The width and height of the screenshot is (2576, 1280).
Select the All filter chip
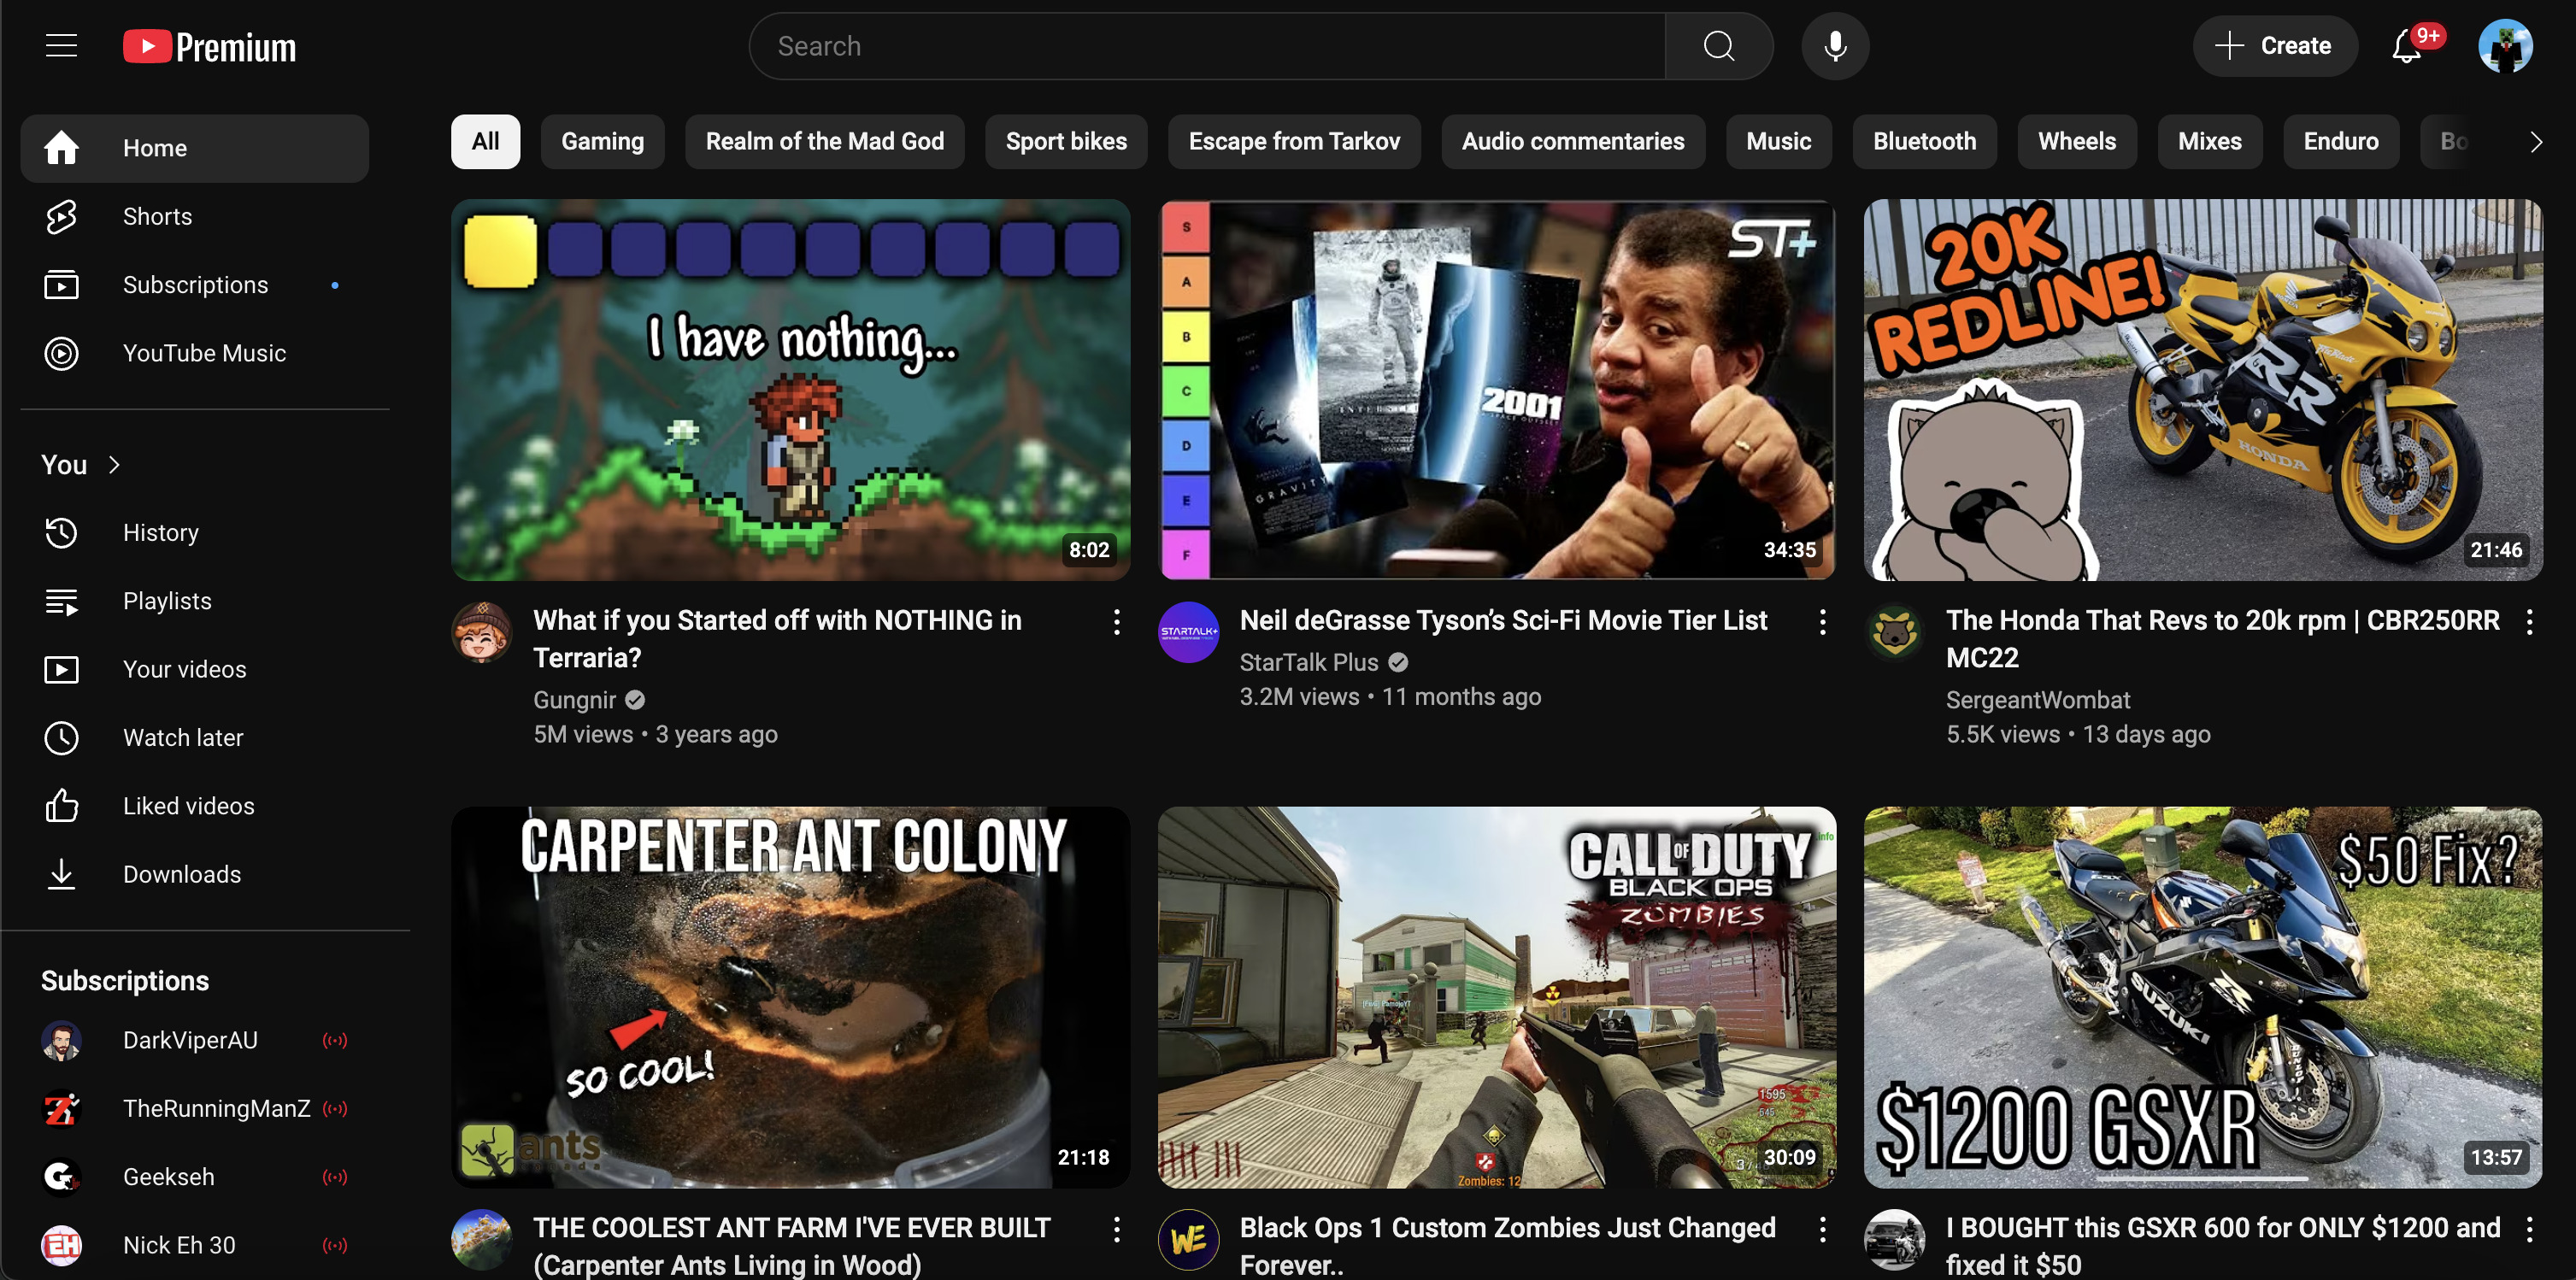pos(485,142)
